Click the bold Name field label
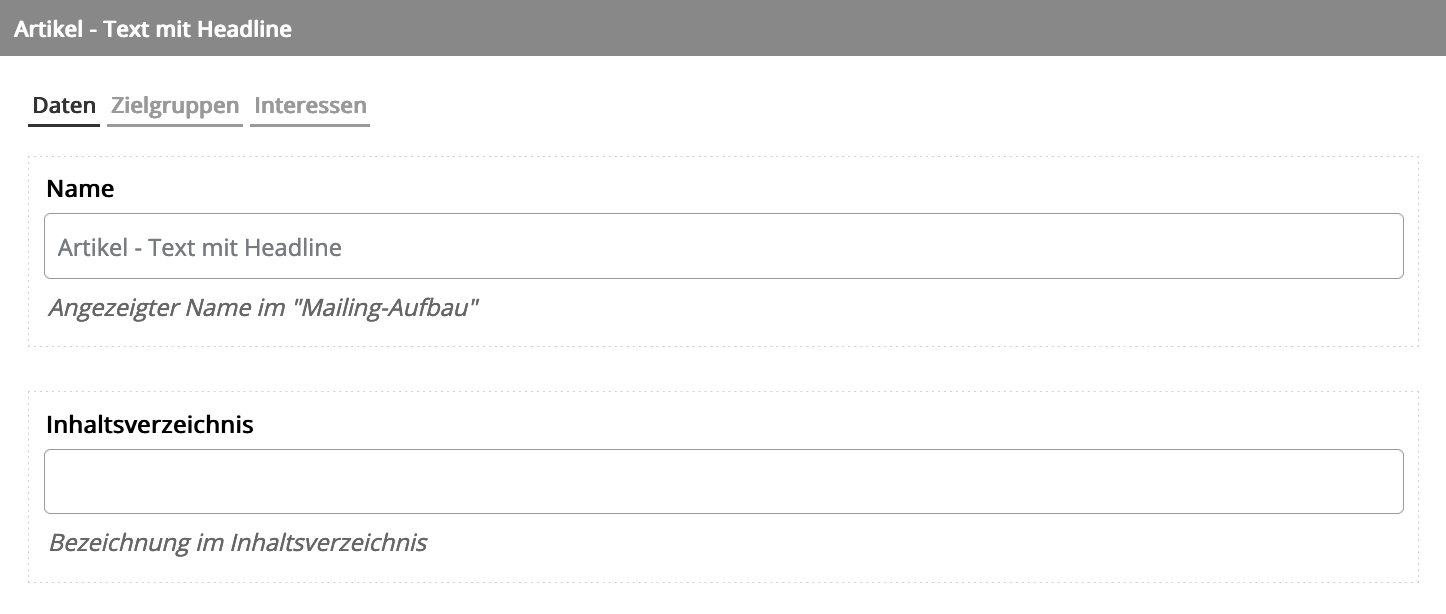The image size is (1446, 614). [x=80, y=188]
